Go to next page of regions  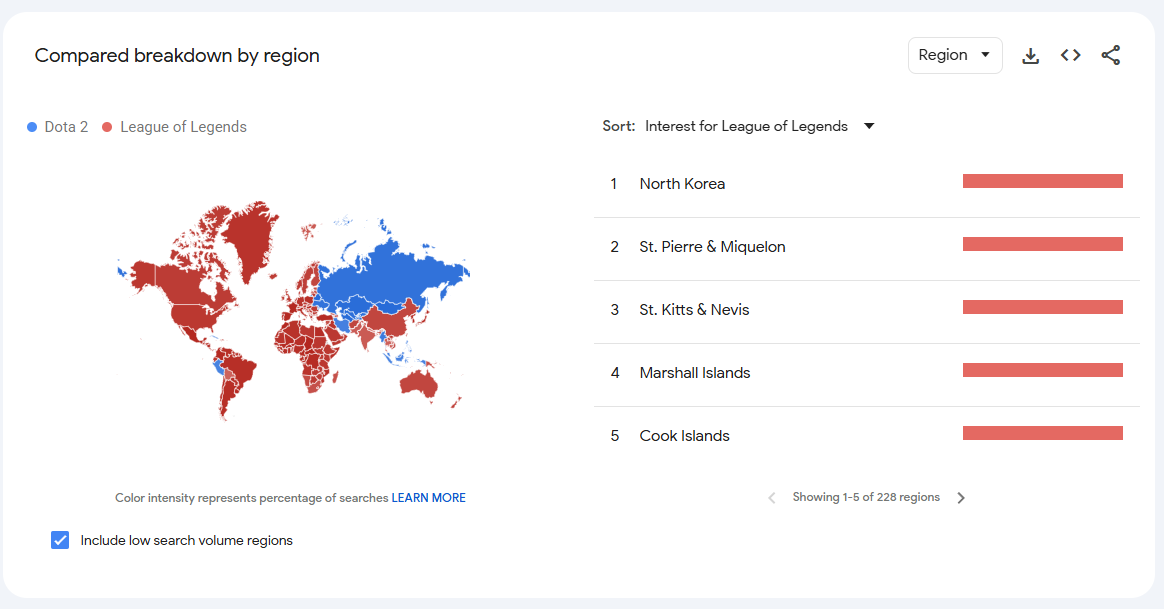[961, 498]
